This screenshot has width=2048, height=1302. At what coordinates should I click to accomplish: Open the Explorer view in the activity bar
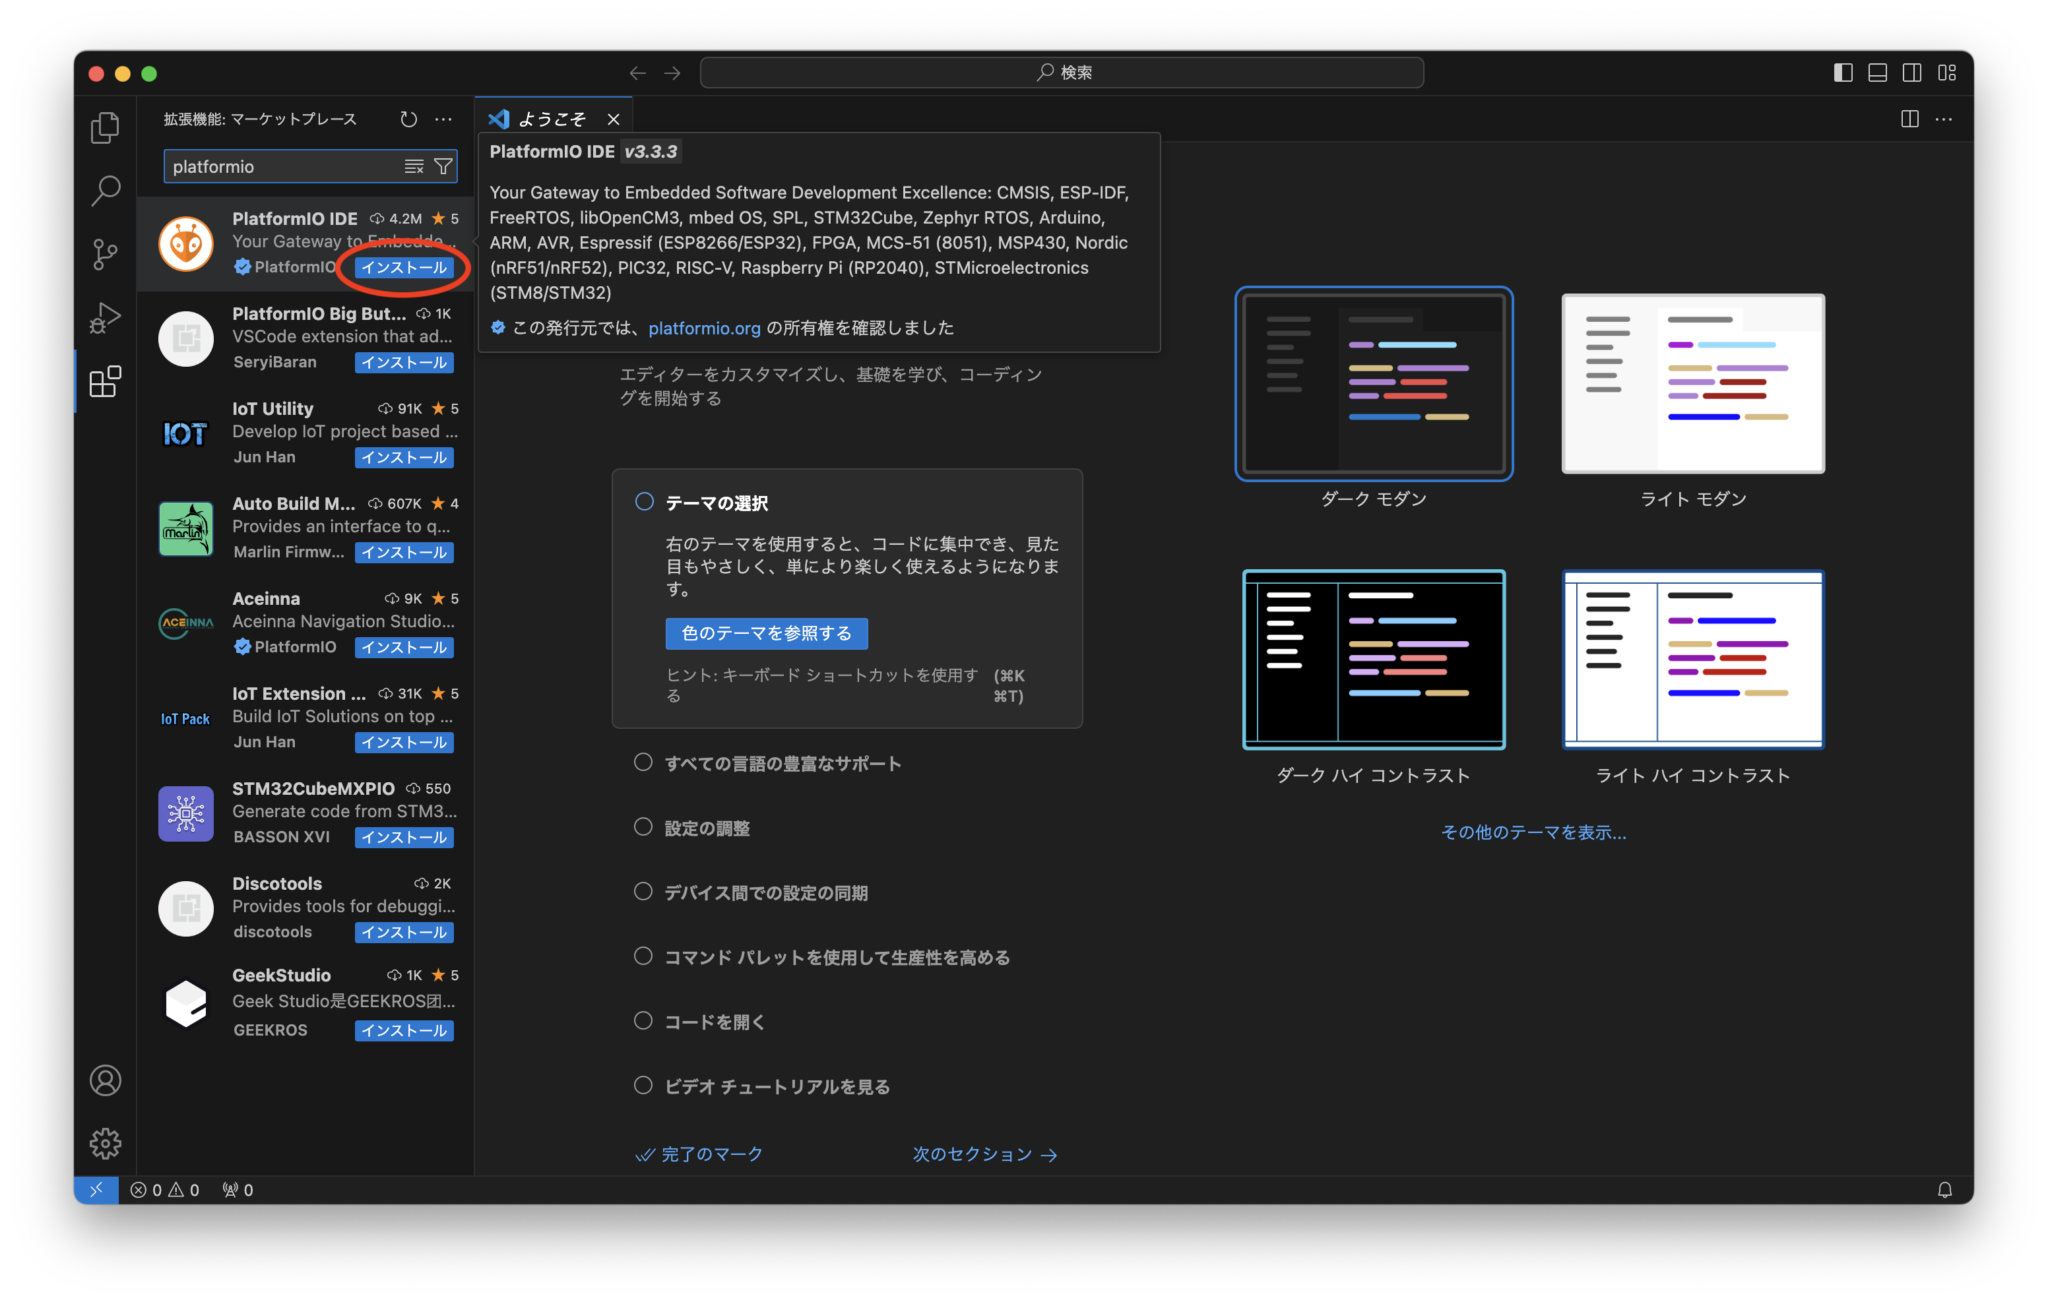[x=104, y=128]
